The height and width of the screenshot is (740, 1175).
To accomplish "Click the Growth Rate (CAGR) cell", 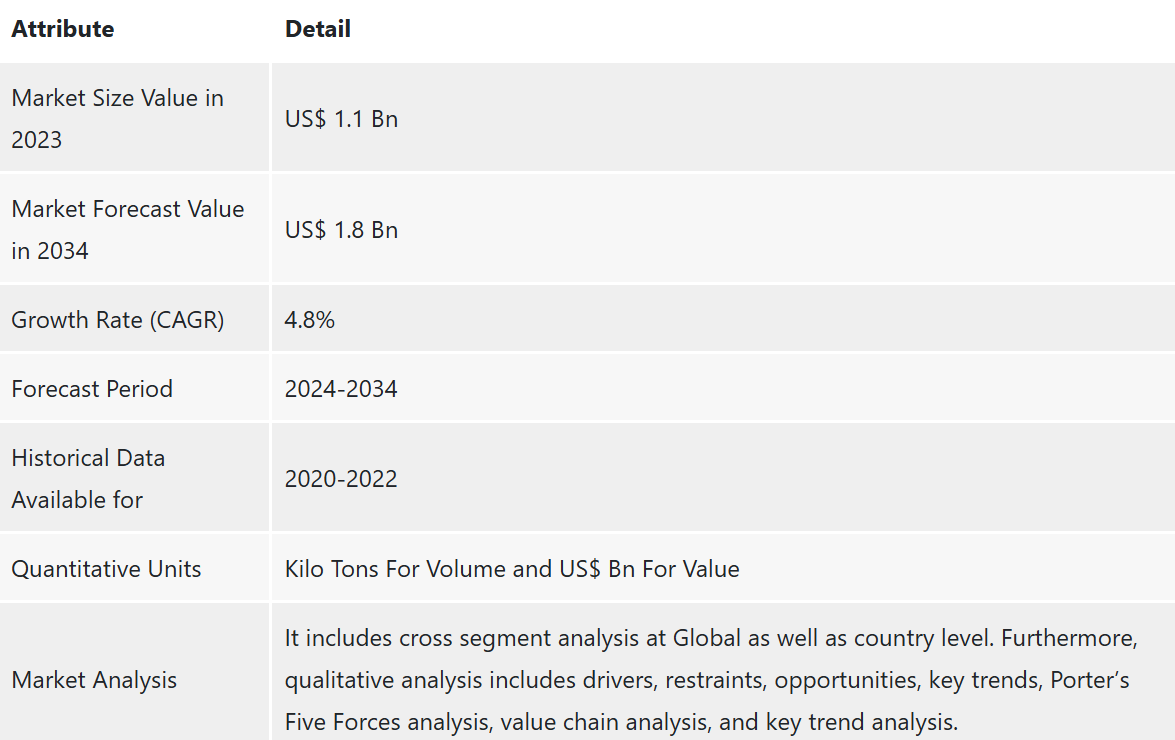I will tap(117, 320).
